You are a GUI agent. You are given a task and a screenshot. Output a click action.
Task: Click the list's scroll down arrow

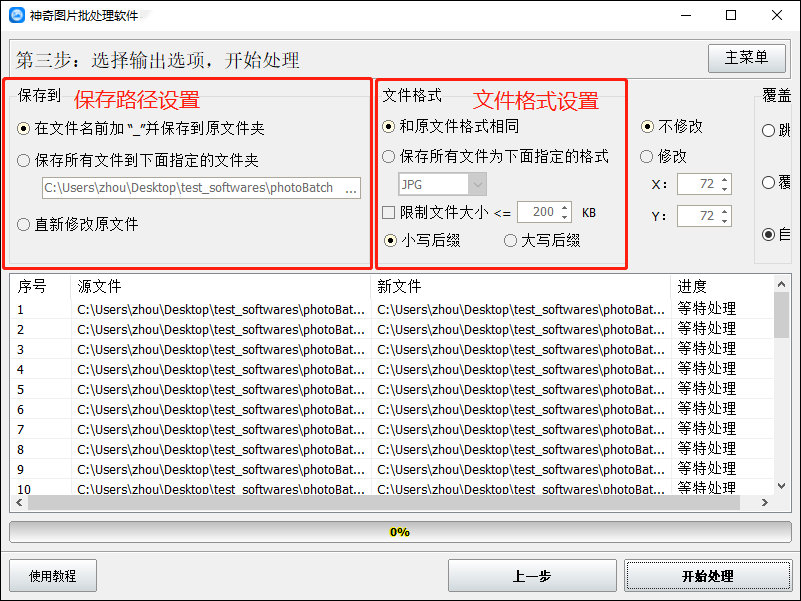[781, 486]
